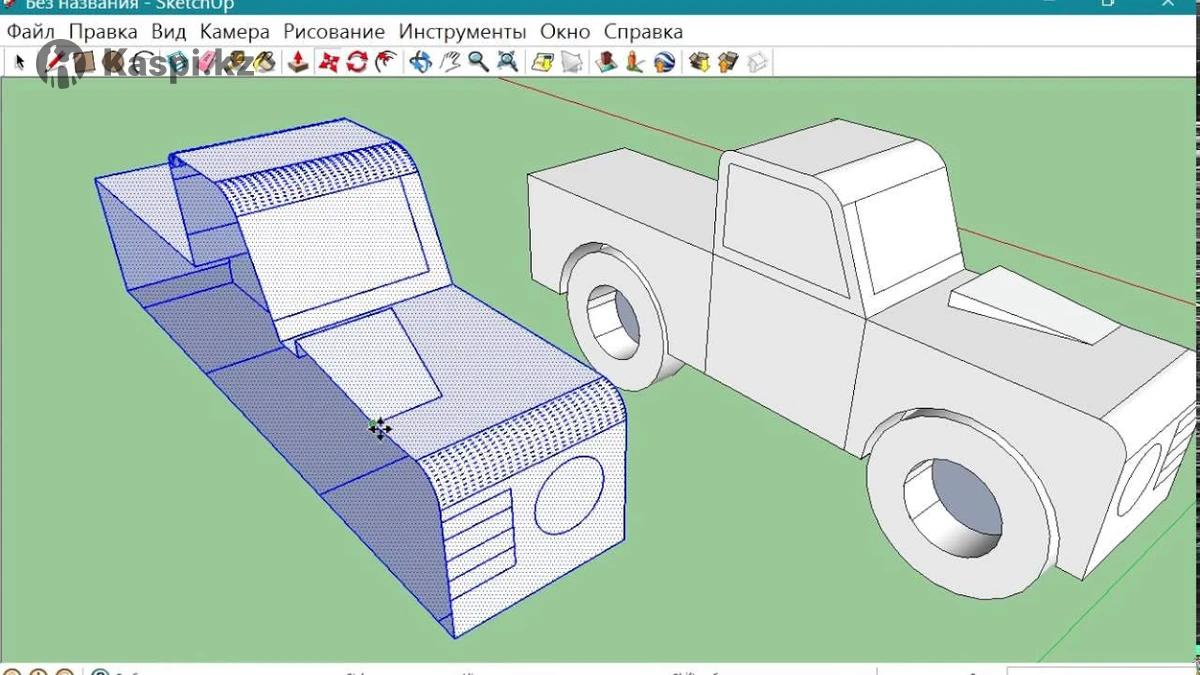The height and width of the screenshot is (675, 1200).
Task: Select the arrow Select tool
Action: click(x=20, y=62)
